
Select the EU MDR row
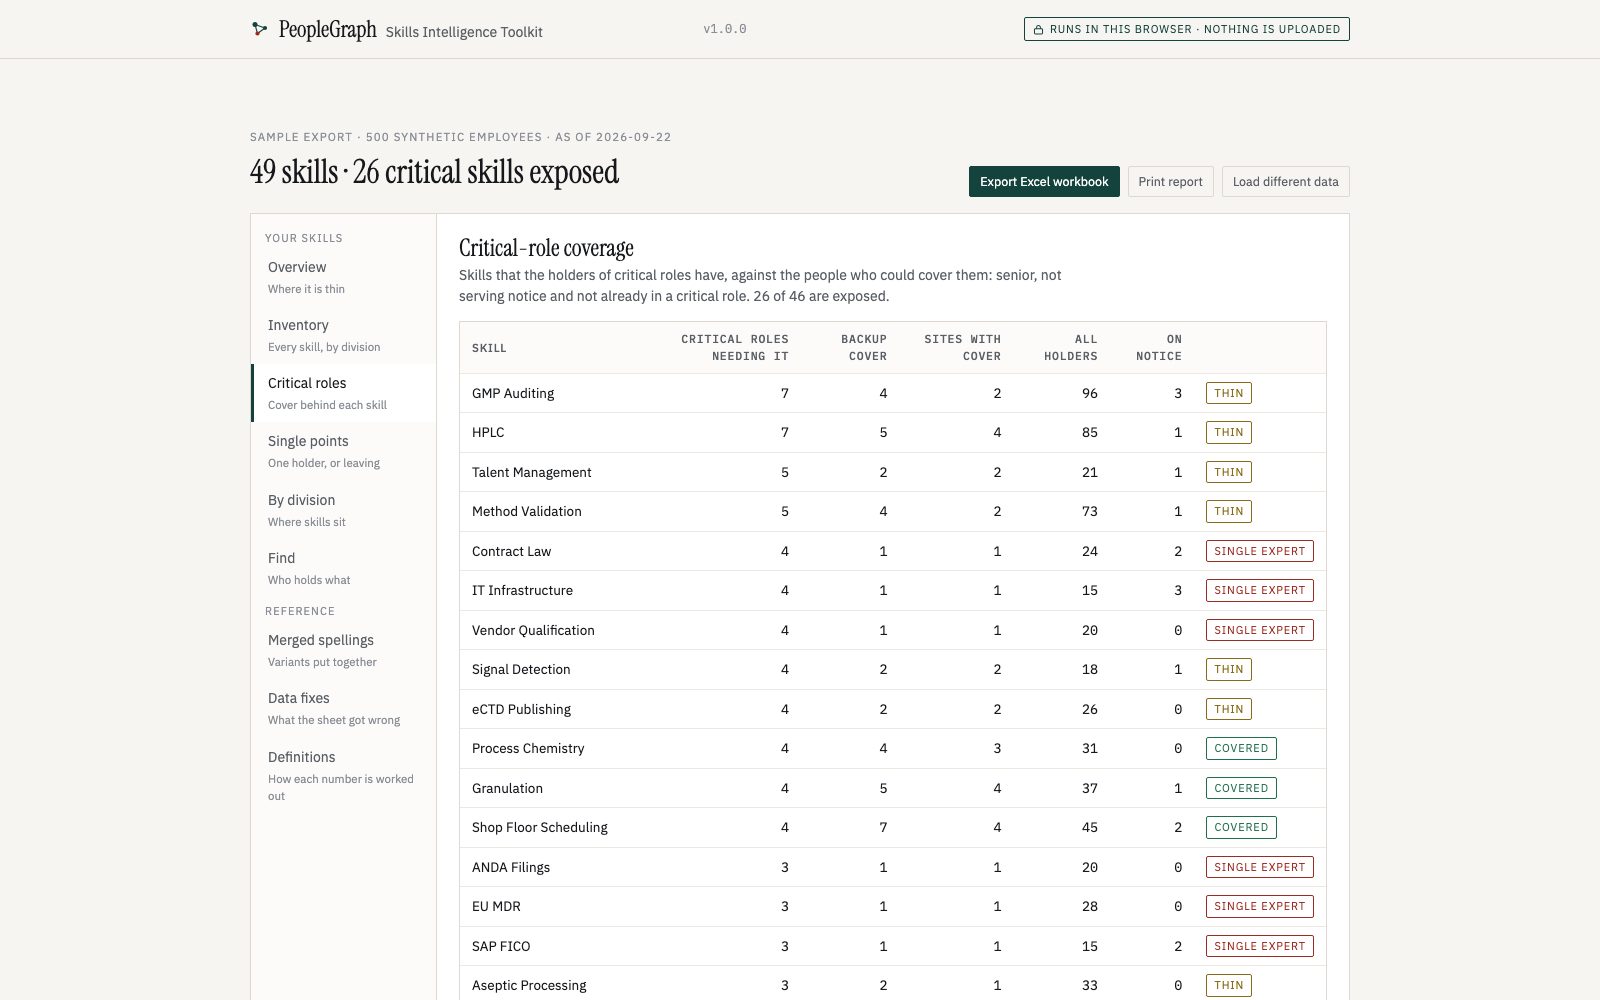[x=893, y=906]
